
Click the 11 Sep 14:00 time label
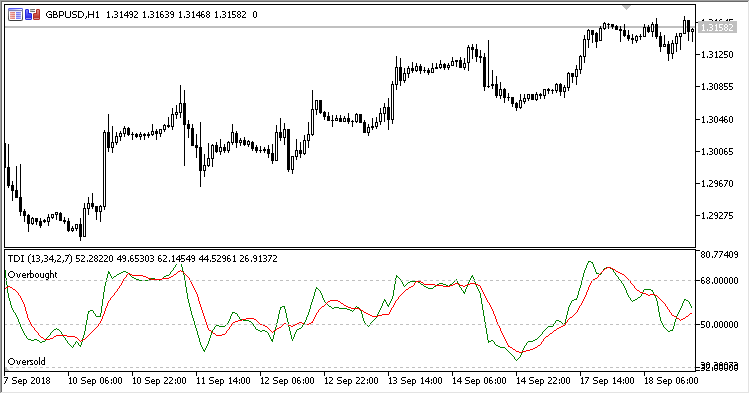[223, 381]
